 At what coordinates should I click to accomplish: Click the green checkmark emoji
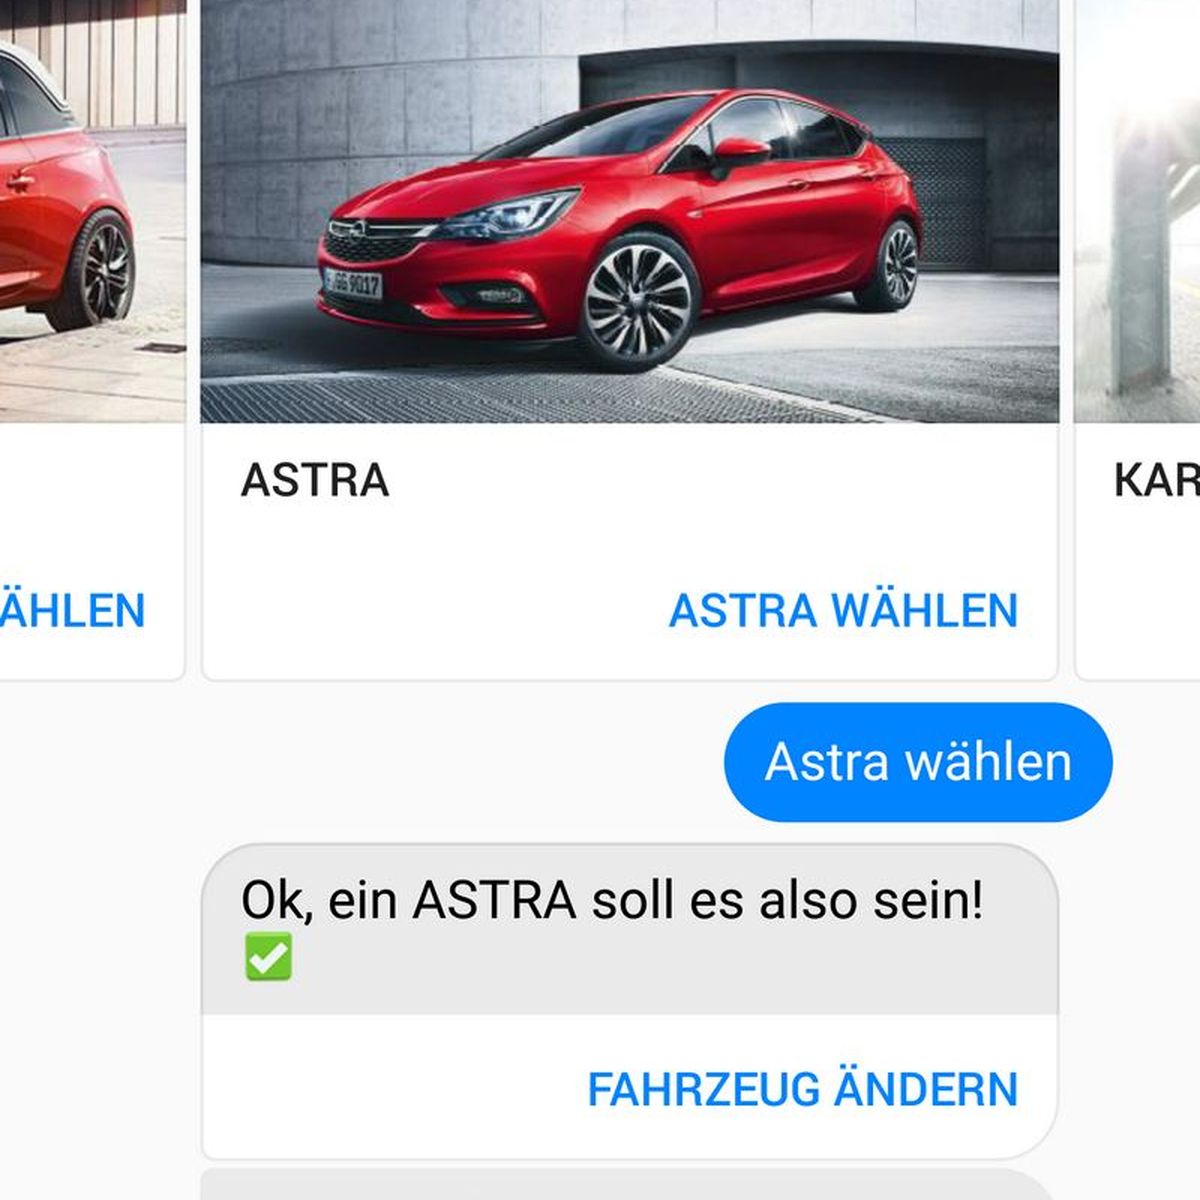tap(268, 956)
